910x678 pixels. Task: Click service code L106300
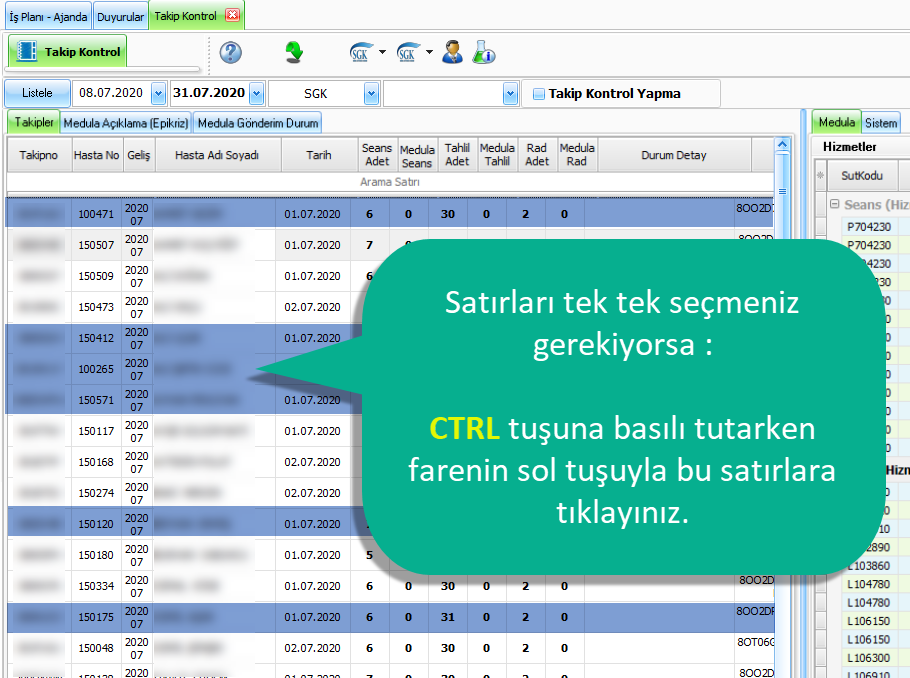coord(869,658)
